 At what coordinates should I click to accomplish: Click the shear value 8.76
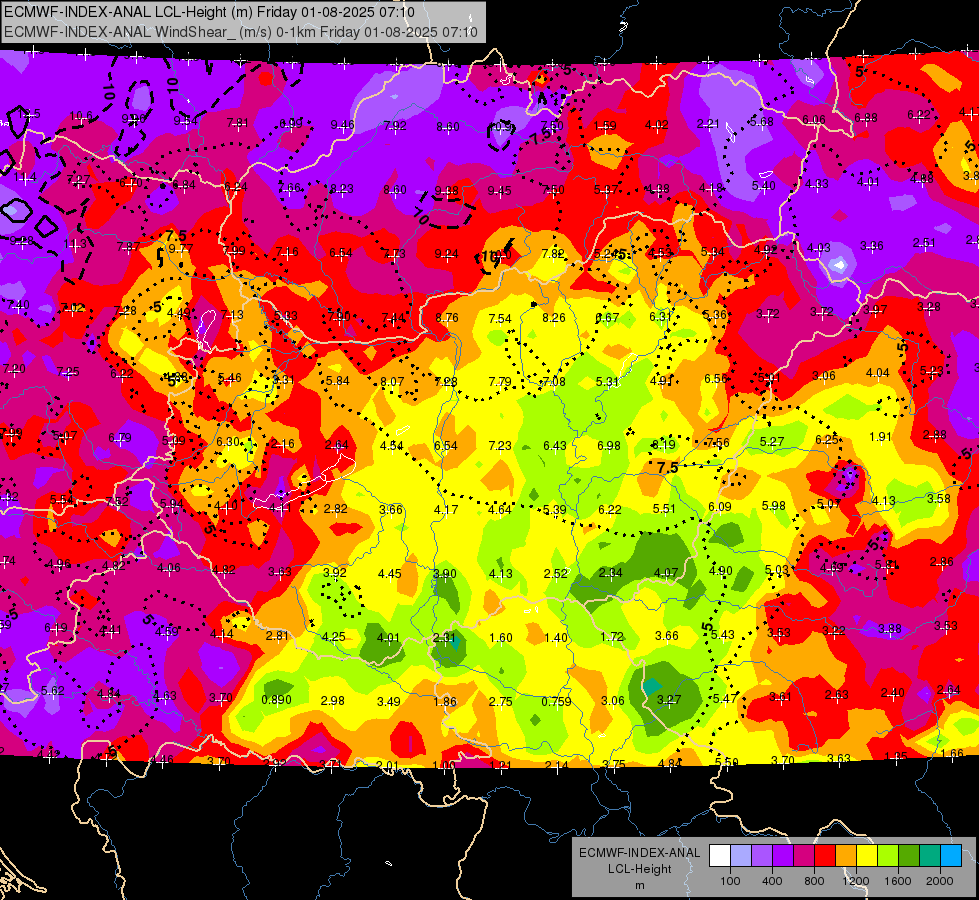click(447, 317)
